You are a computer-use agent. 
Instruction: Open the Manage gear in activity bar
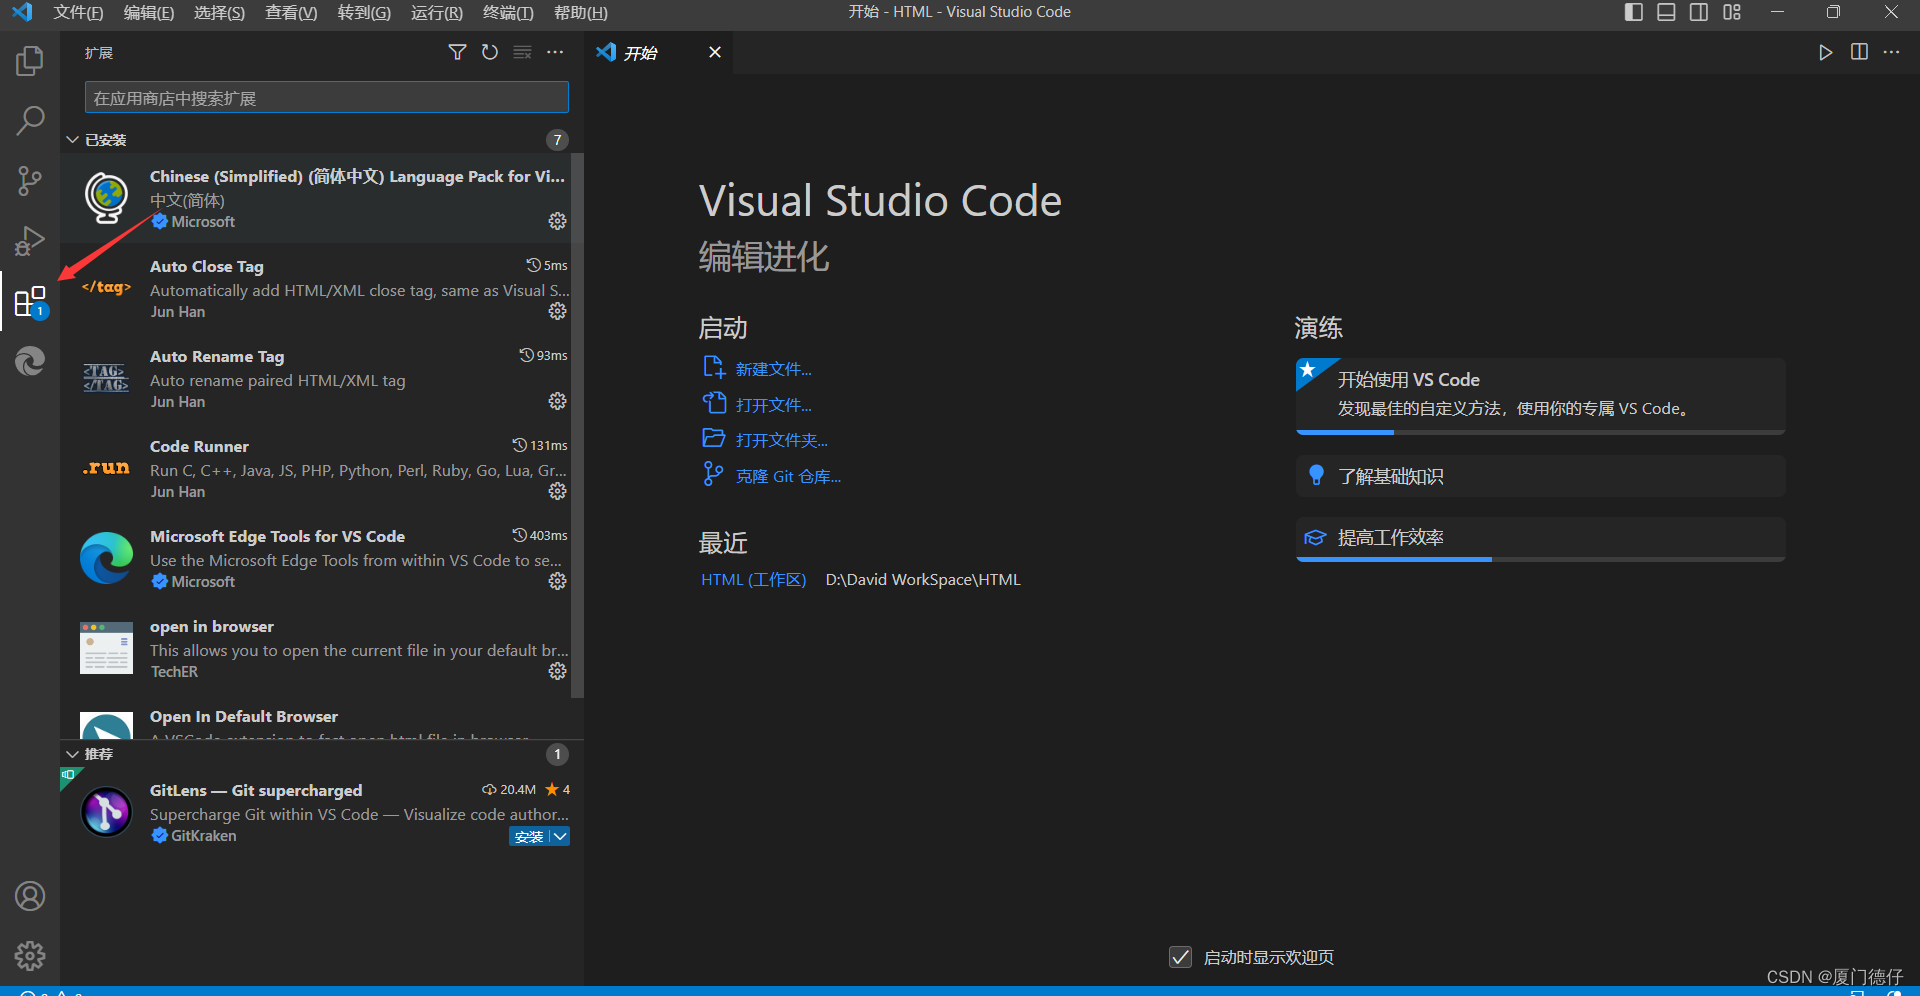[x=30, y=956]
